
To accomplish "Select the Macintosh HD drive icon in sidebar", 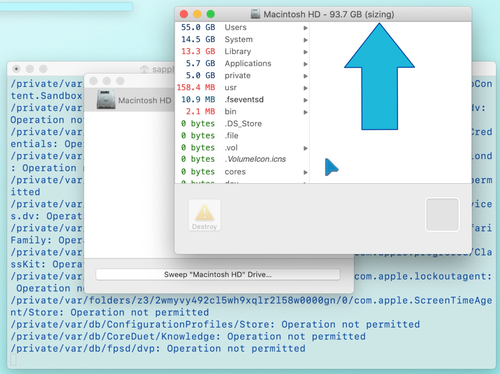I will pos(106,100).
